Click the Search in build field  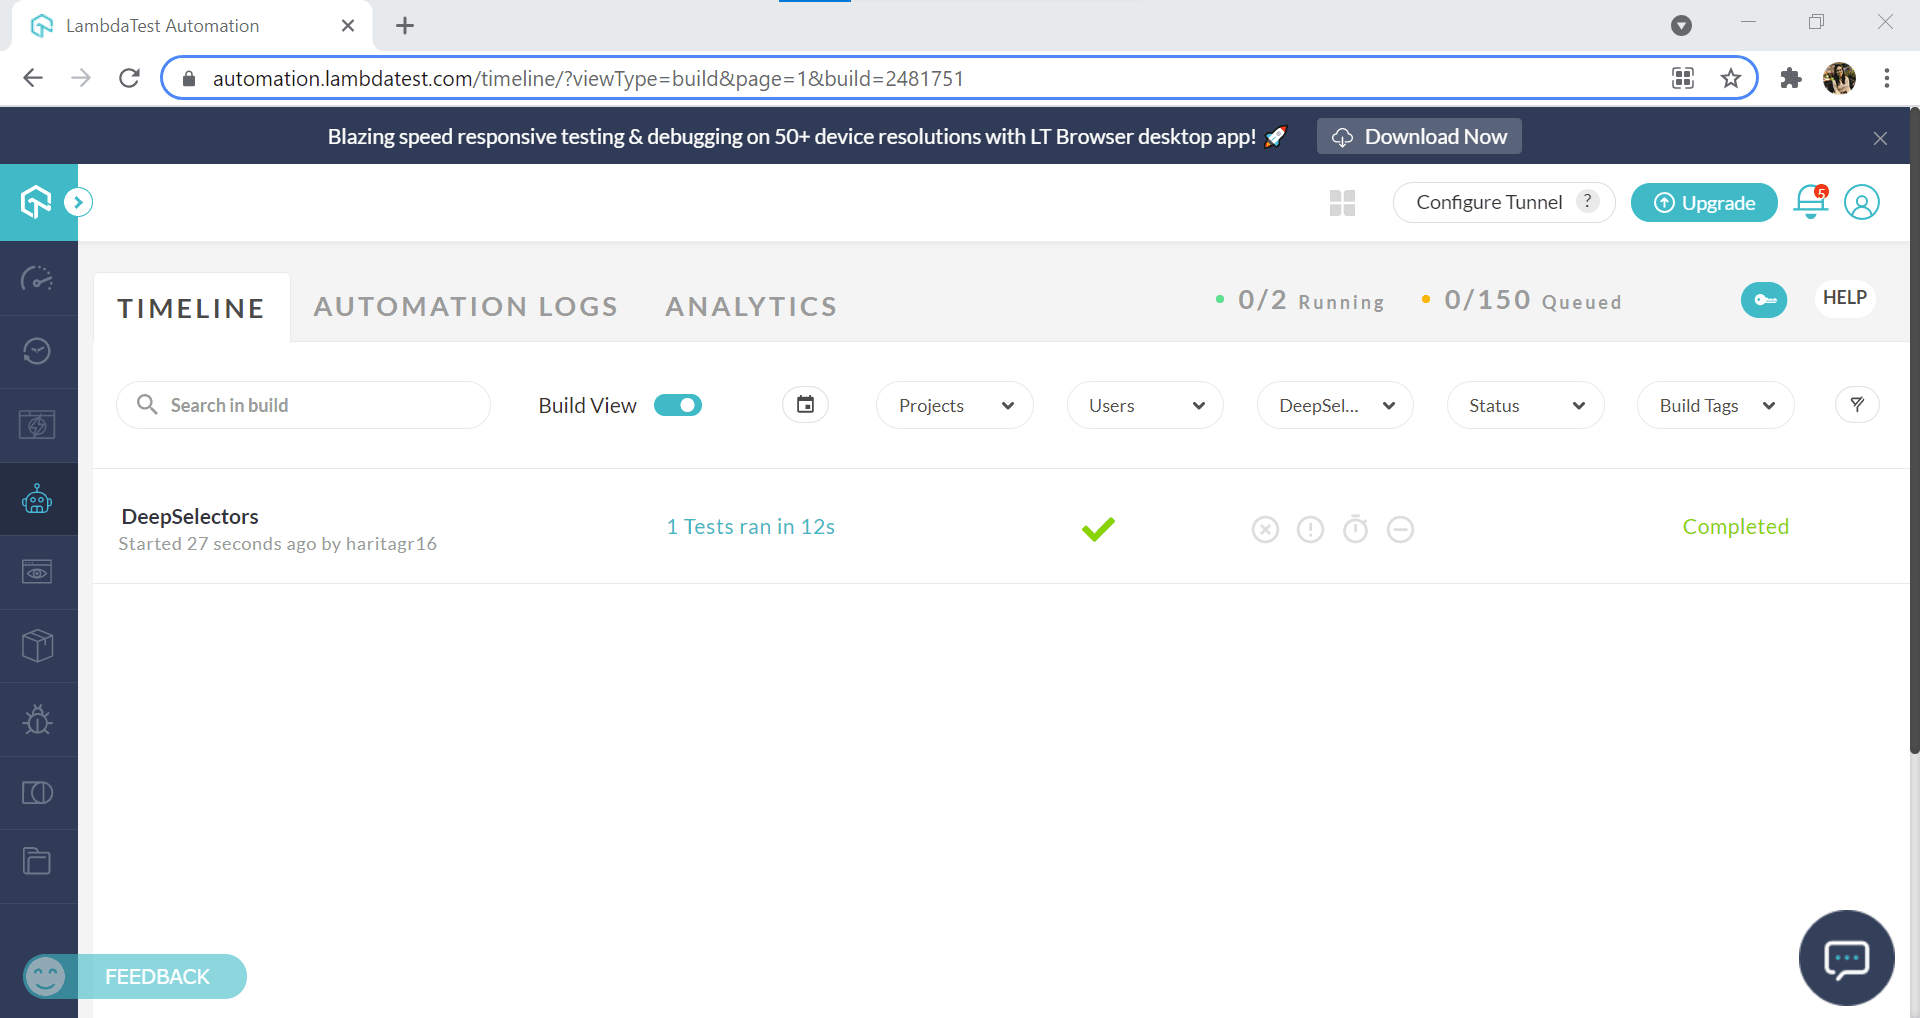pyautogui.click(x=303, y=405)
